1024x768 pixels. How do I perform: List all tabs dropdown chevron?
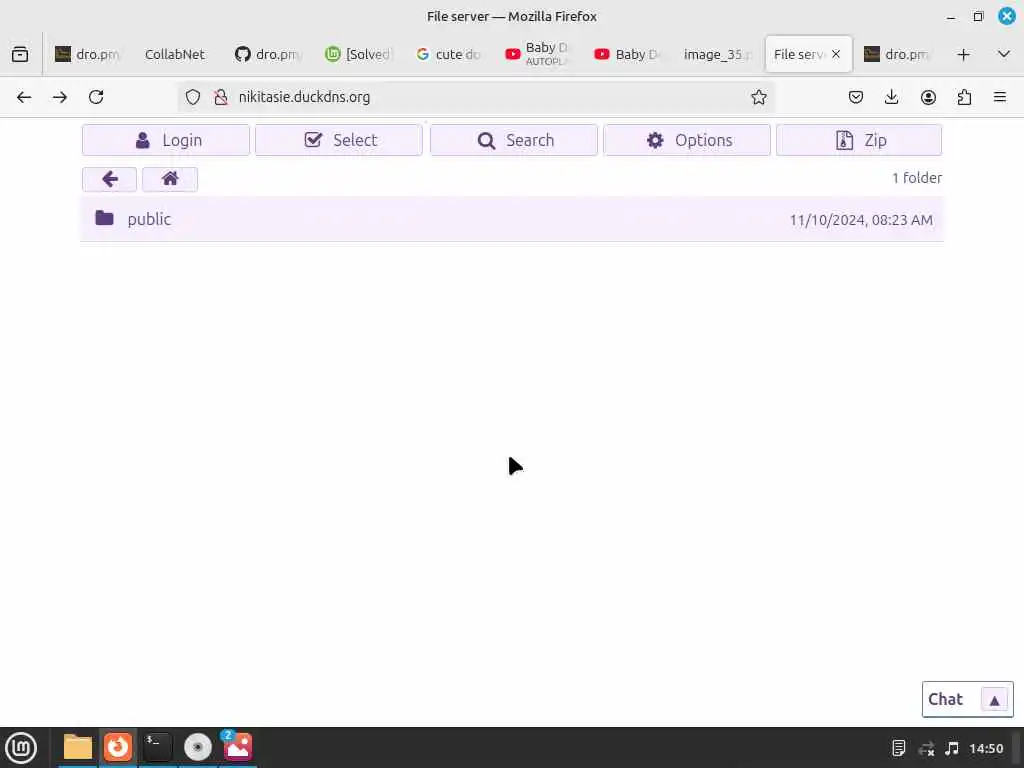pyautogui.click(x=1004, y=54)
